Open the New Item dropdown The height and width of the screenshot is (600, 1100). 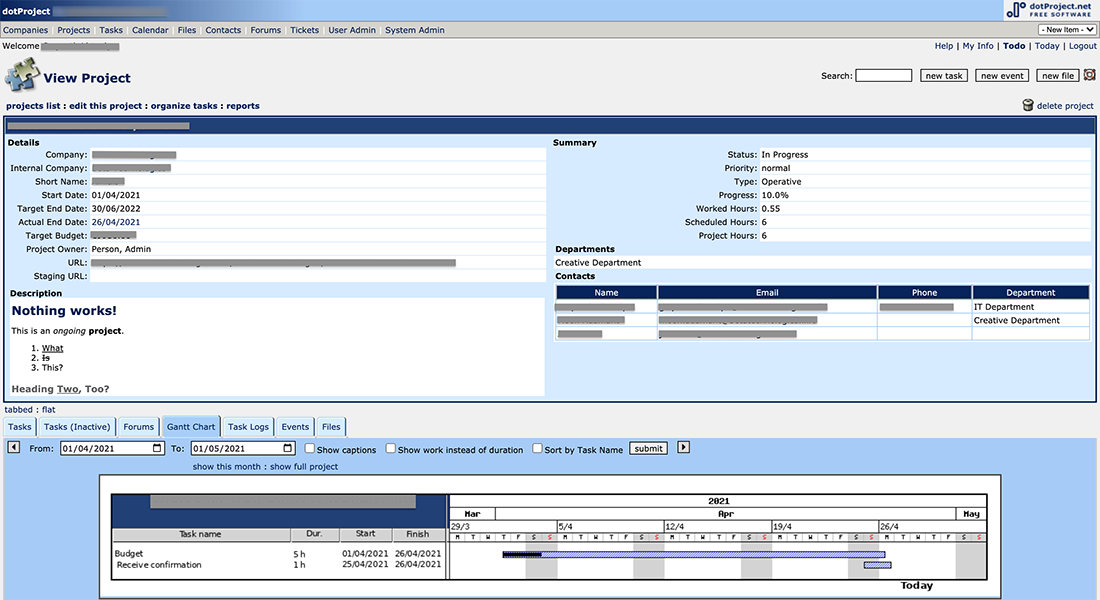point(1067,30)
